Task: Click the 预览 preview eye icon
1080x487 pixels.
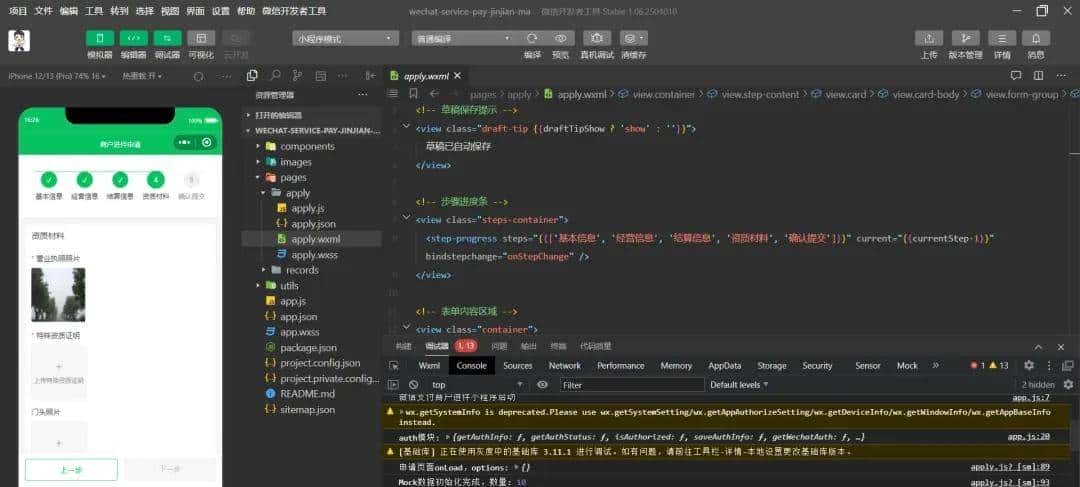Action: point(561,39)
